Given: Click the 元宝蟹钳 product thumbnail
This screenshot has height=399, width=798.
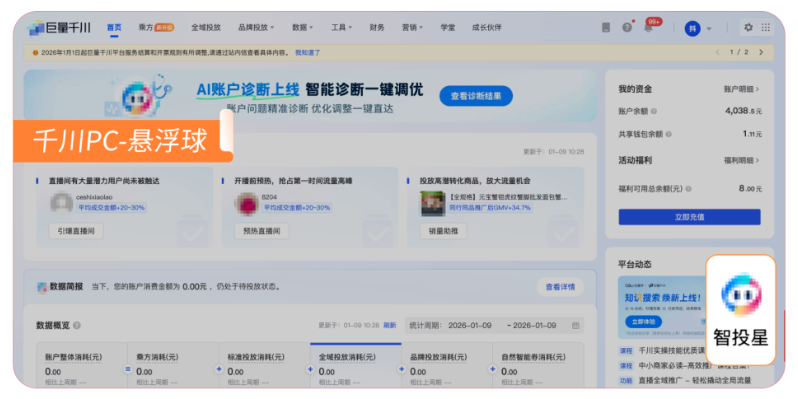Looking at the screenshot, I should (433, 203).
